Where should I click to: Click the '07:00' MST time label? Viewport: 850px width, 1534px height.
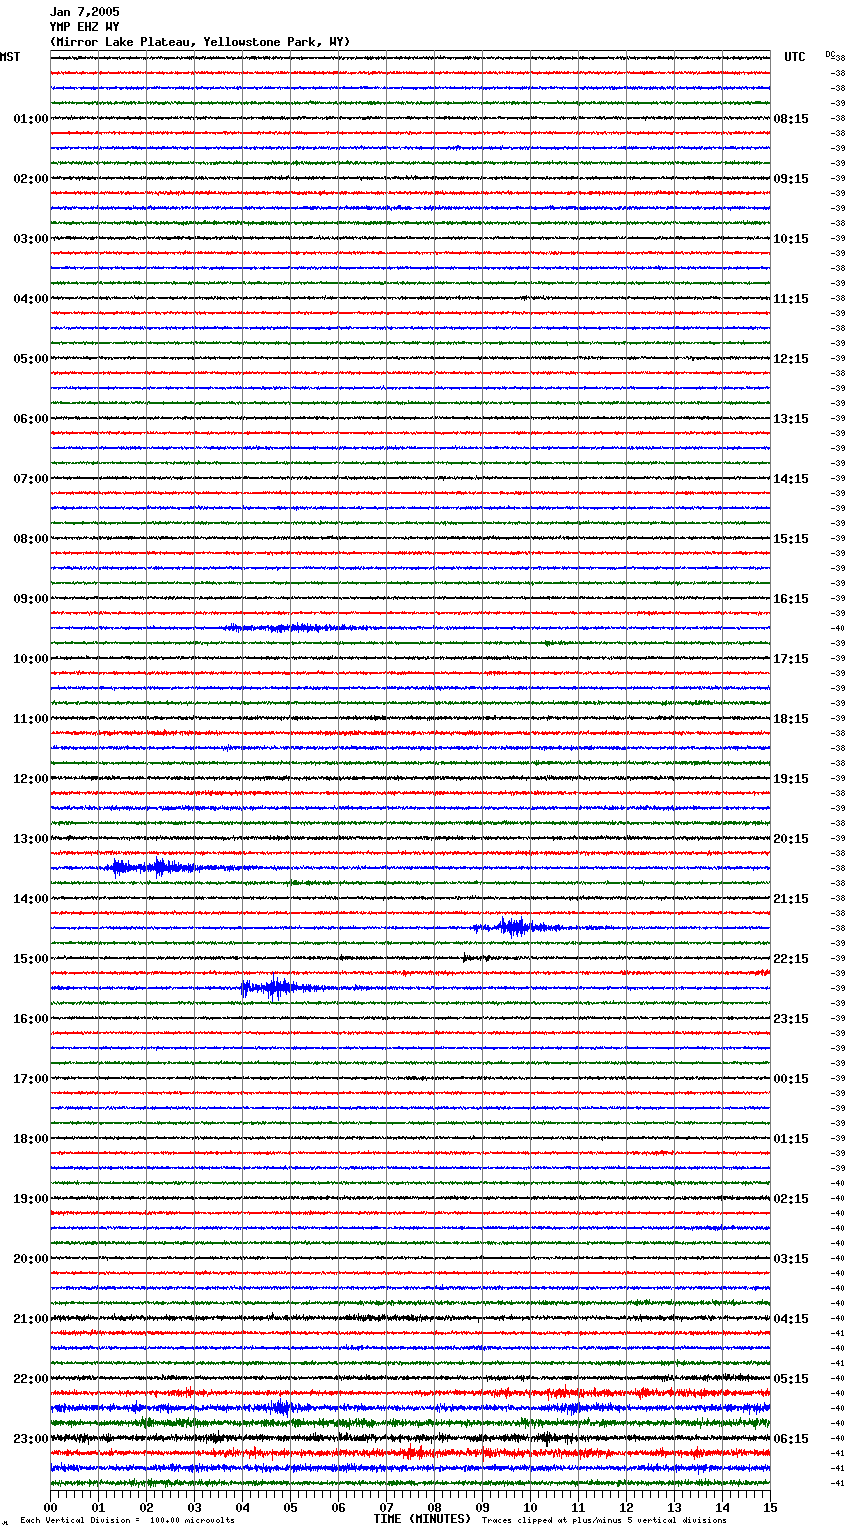31,479
